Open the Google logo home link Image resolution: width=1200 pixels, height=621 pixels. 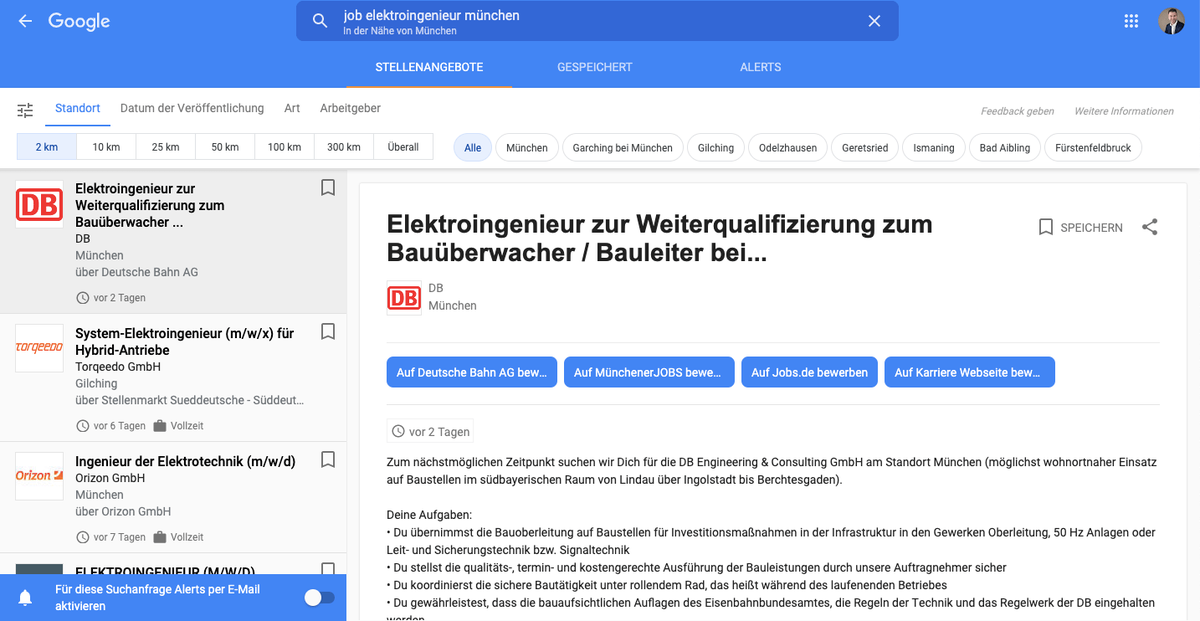point(79,21)
